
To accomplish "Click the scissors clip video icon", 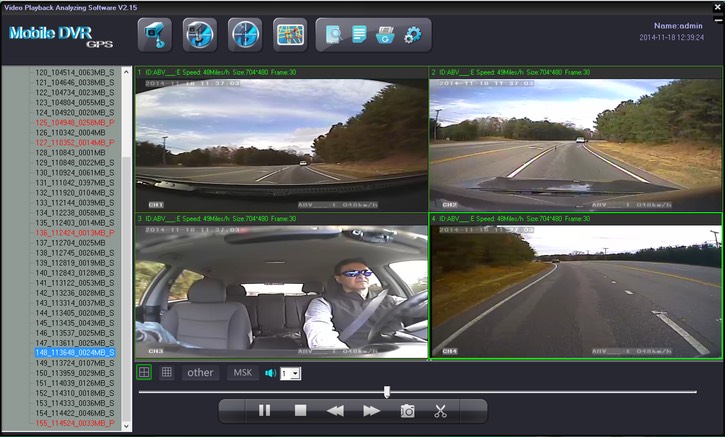I will (x=440, y=410).
